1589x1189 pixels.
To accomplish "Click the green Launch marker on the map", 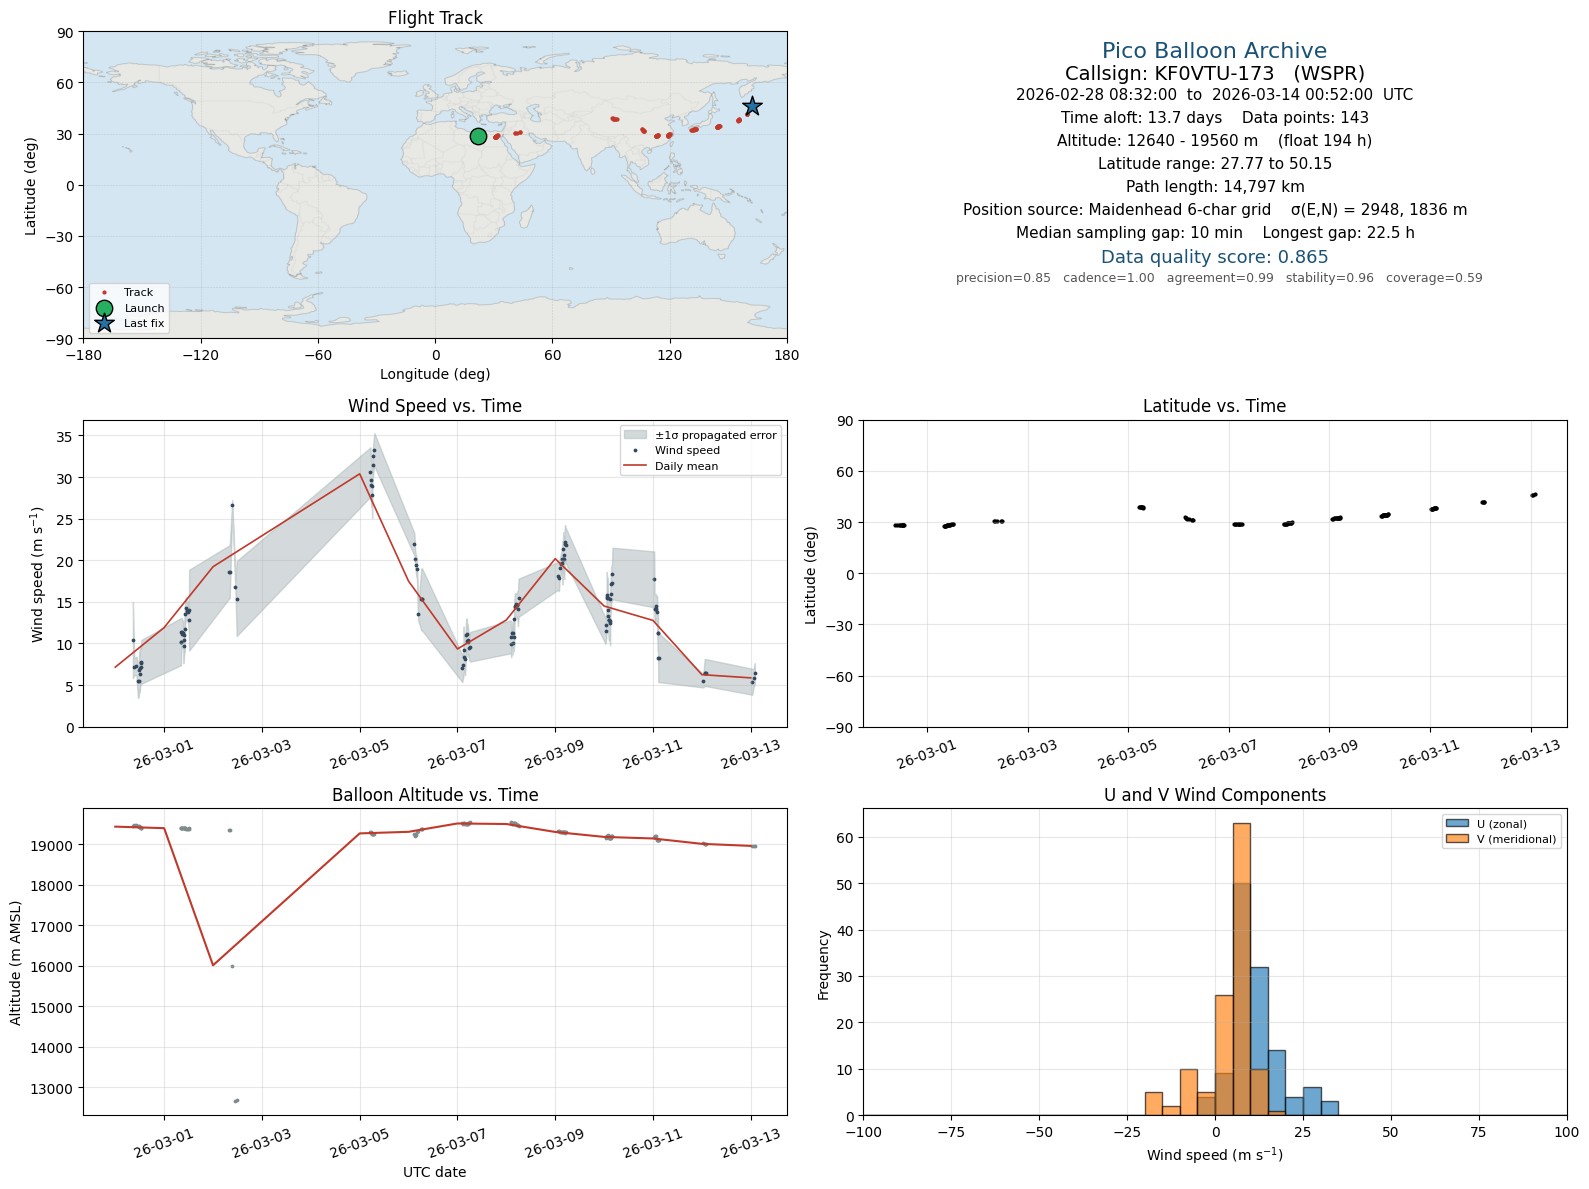I will click(x=478, y=136).
